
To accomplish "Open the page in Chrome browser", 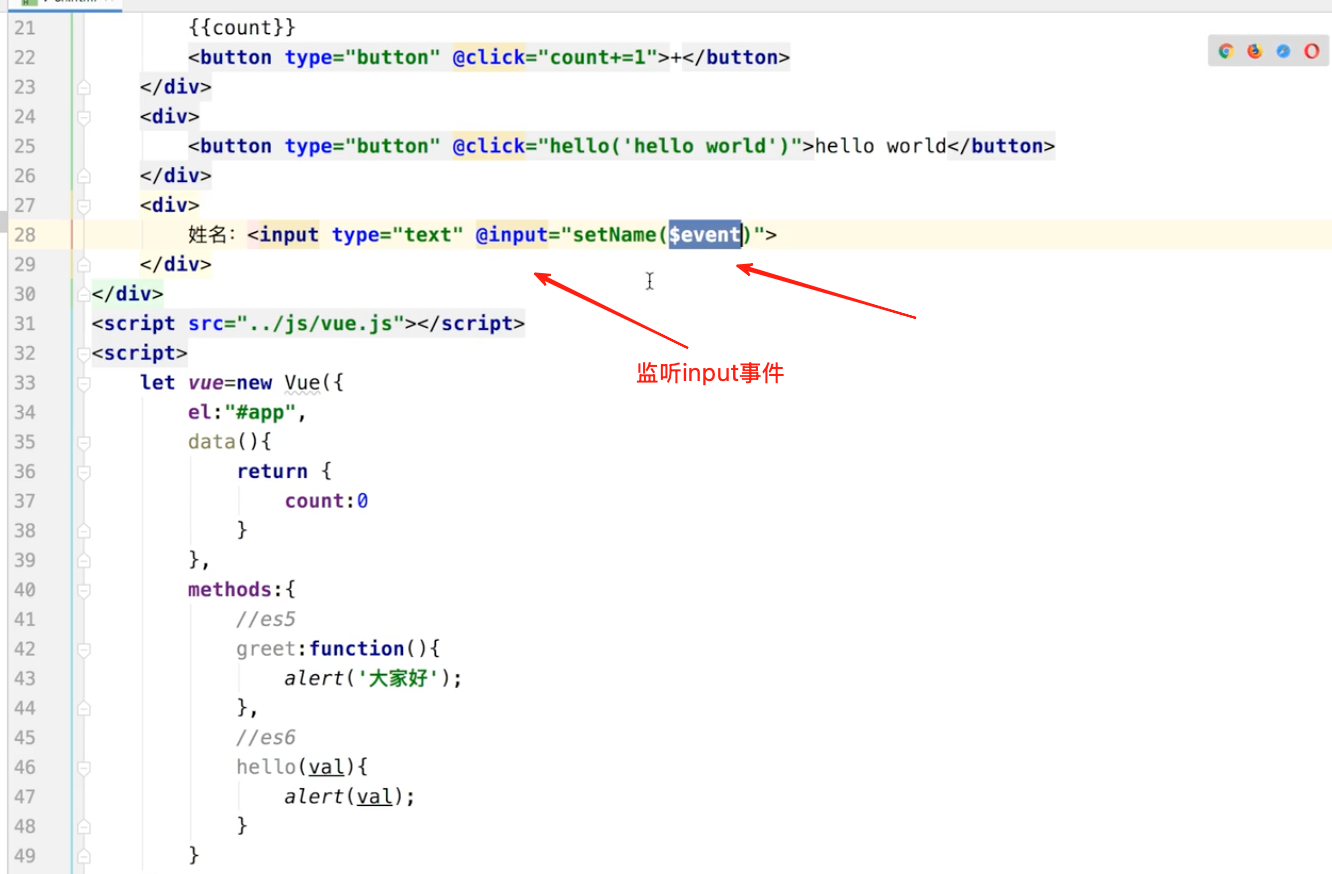I will point(1226,51).
